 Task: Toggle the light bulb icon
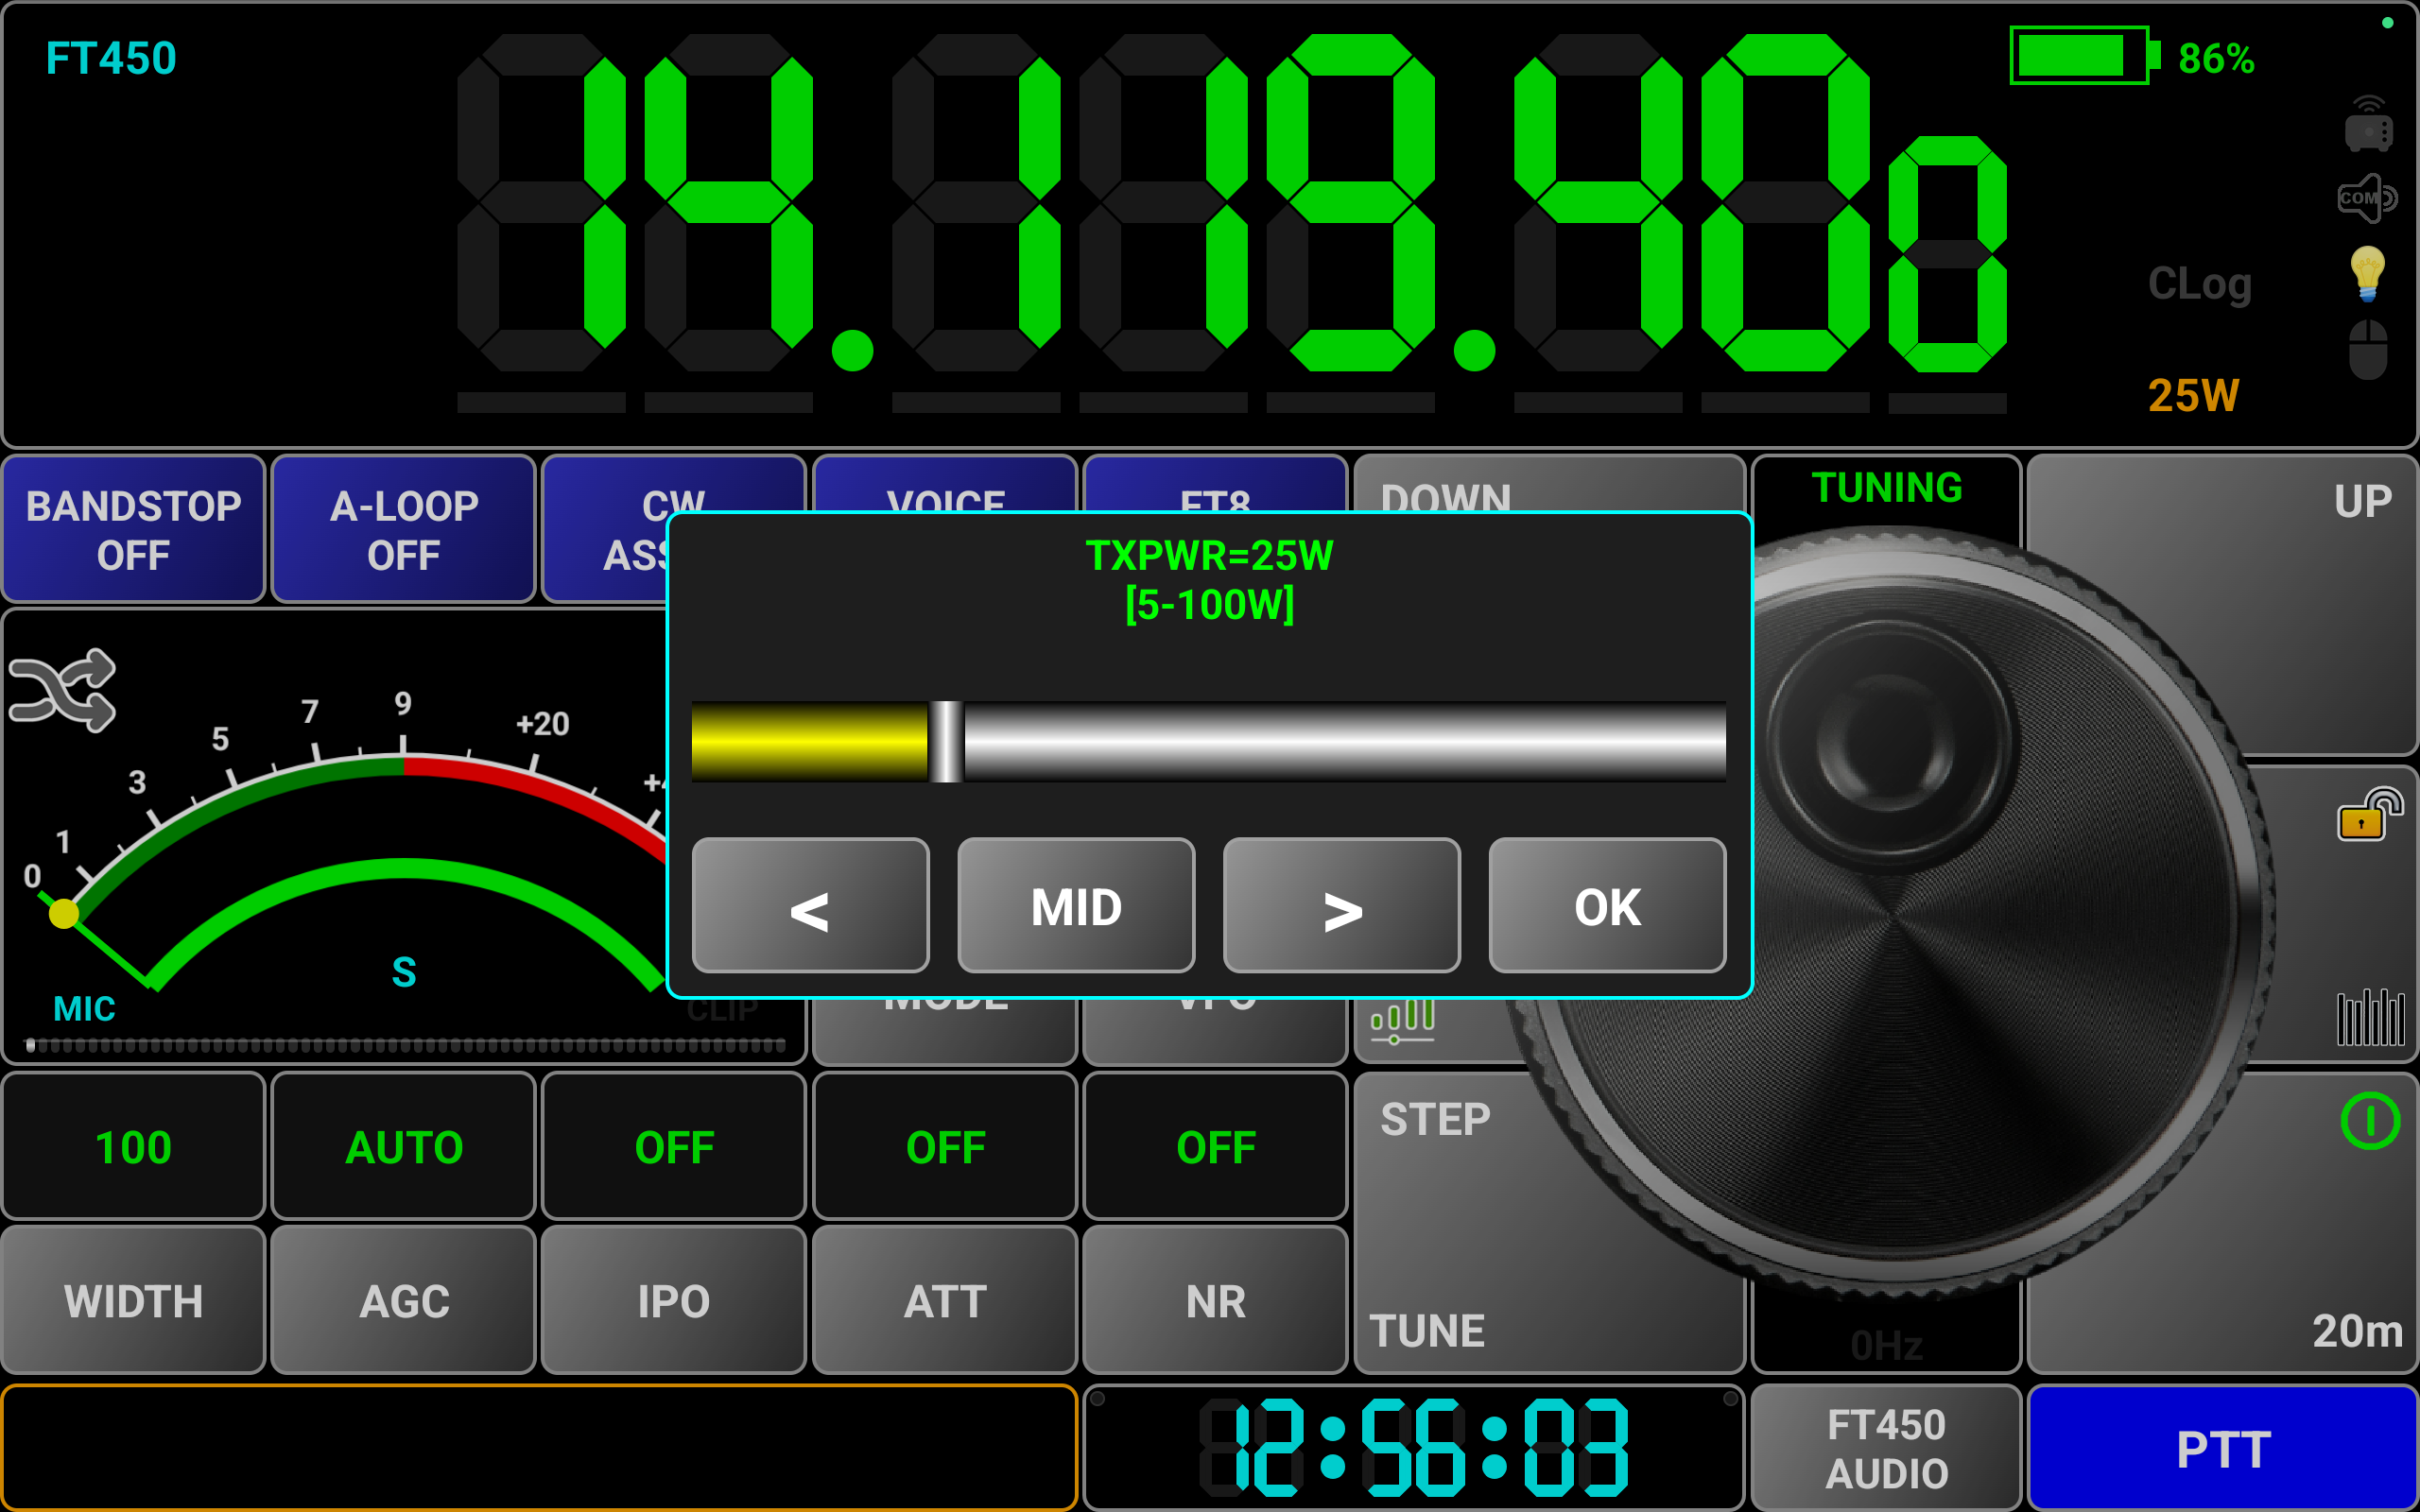(x=2367, y=273)
